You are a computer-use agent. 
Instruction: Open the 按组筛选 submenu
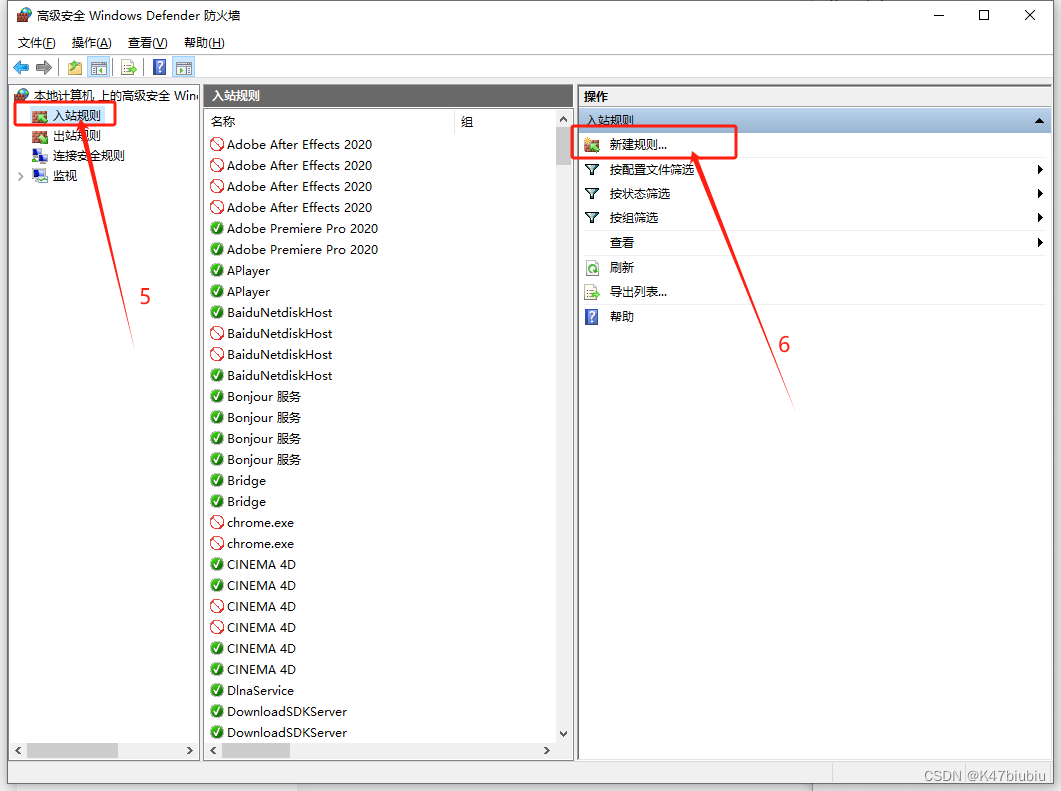click(633, 217)
